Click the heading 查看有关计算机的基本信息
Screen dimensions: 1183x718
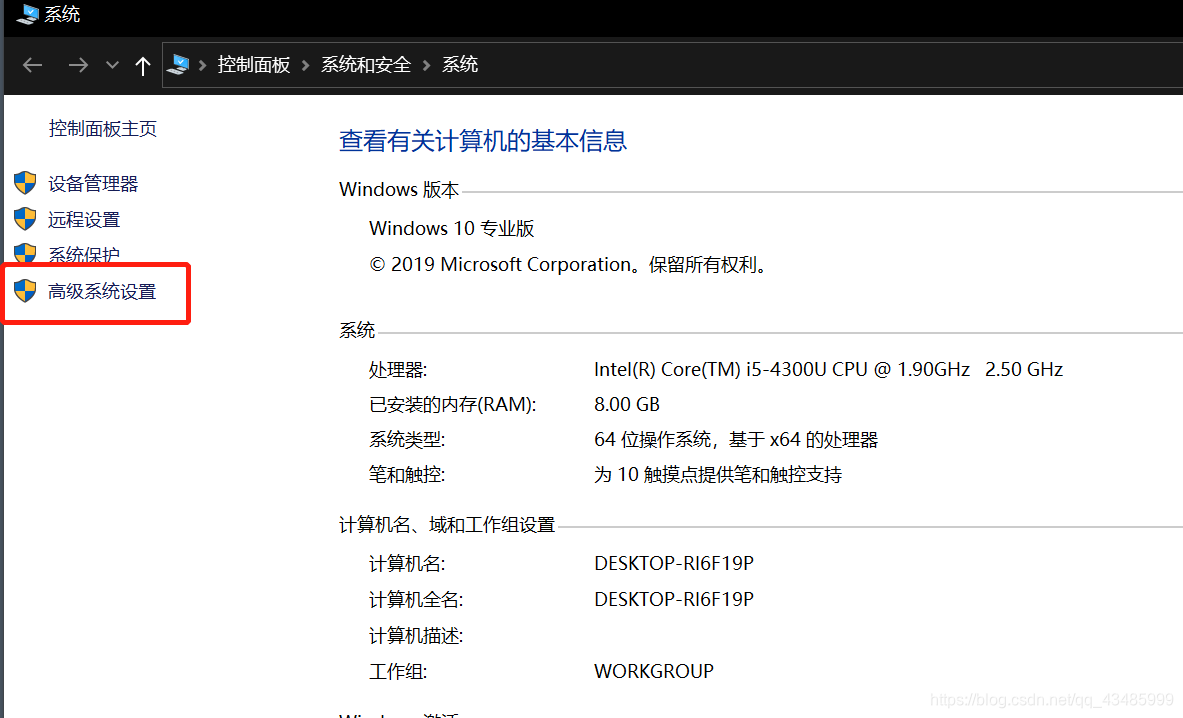pyautogui.click(x=483, y=141)
